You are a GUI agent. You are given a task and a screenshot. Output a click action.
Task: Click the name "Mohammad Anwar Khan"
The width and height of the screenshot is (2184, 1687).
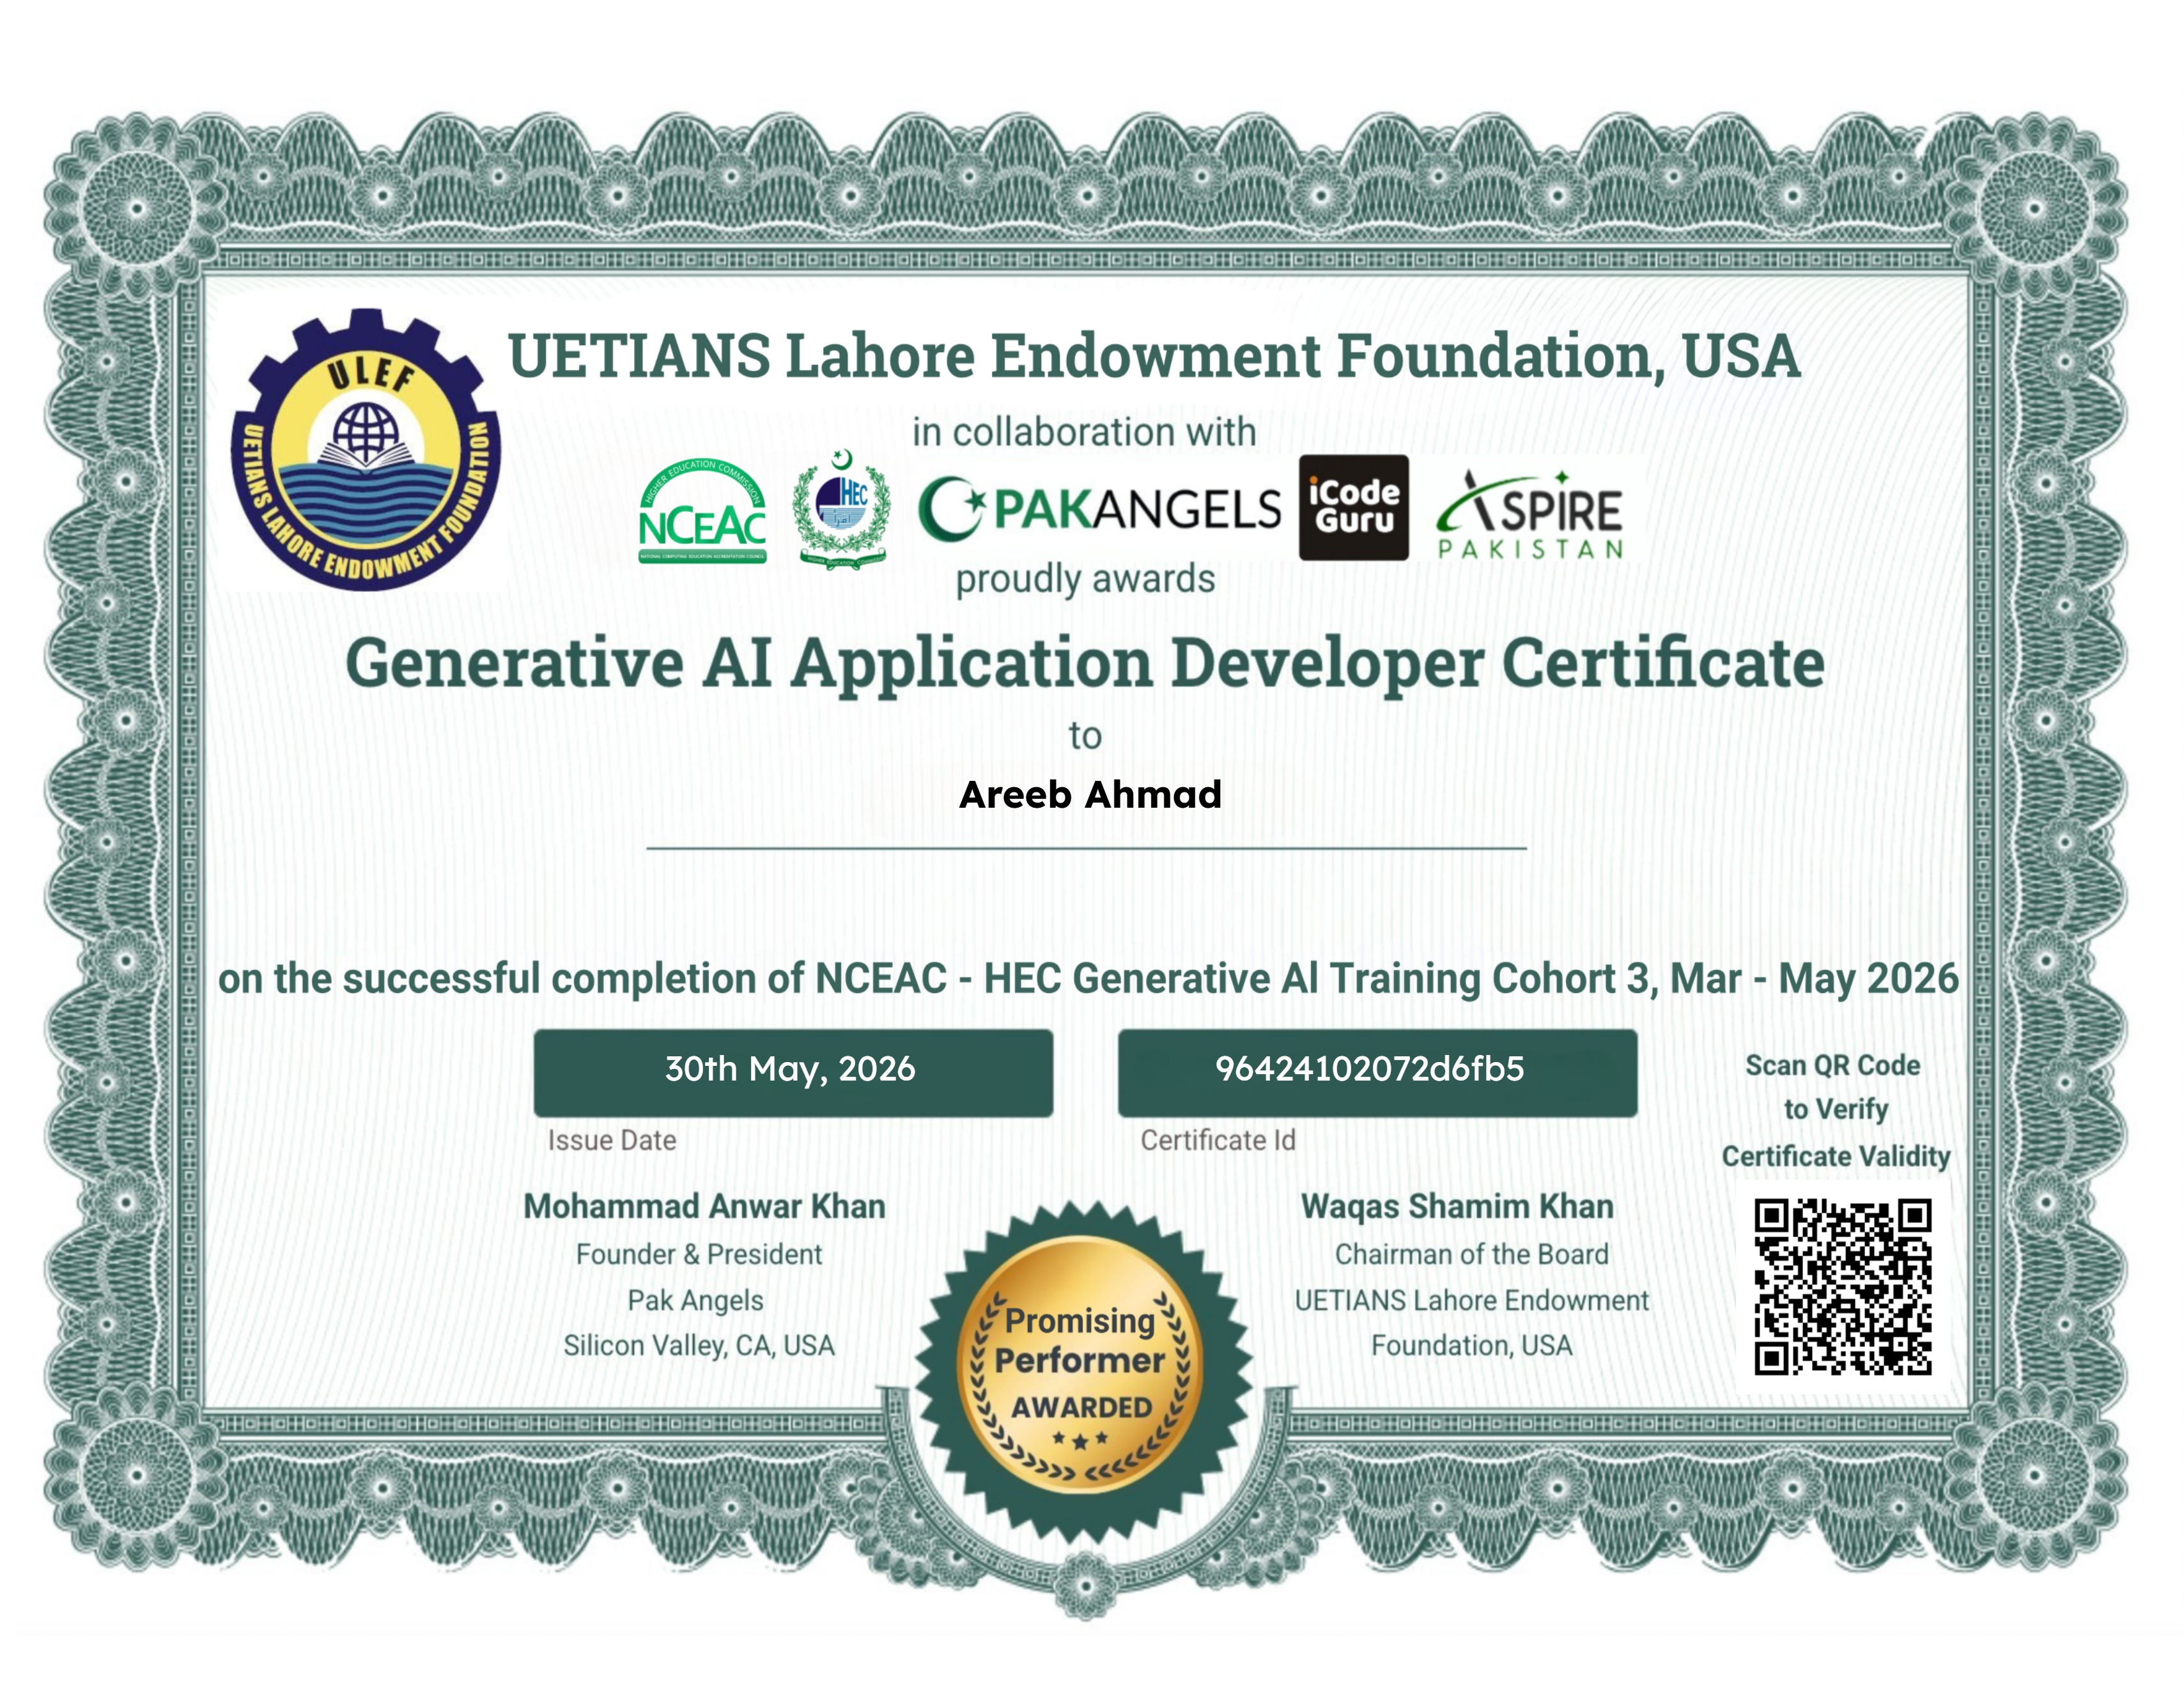click(705, 1207)
